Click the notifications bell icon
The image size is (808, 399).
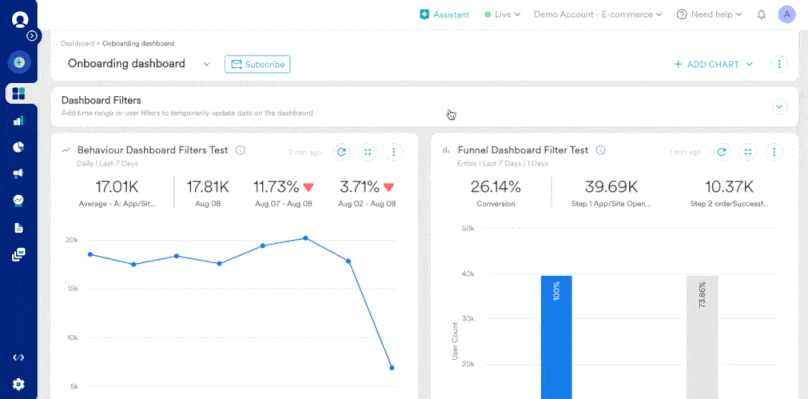pyautogui.click(x=761, y=15)
